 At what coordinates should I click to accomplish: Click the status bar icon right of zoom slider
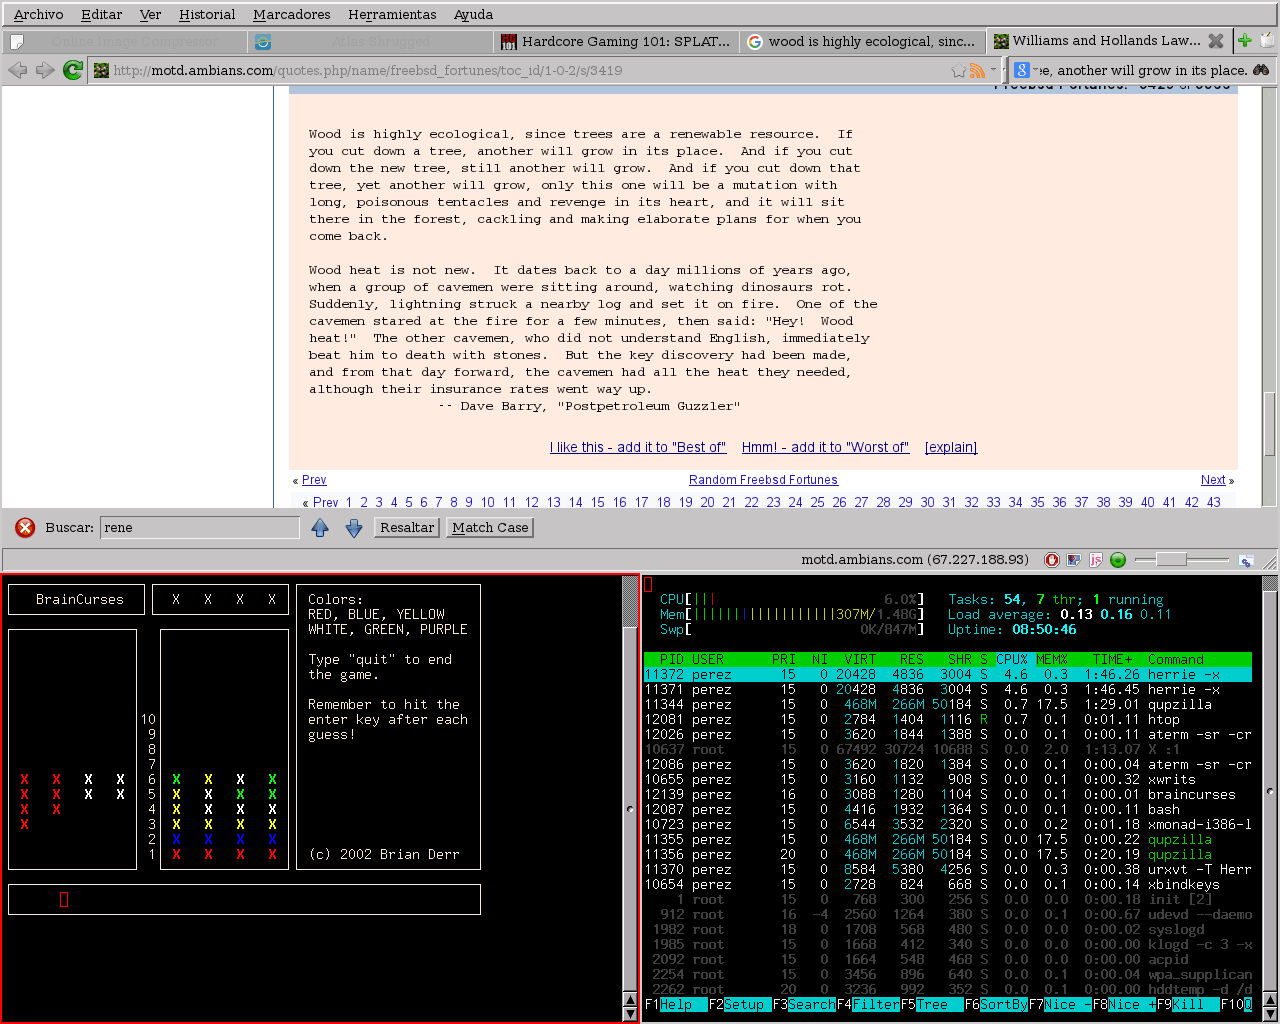(x=1246, y=560)
